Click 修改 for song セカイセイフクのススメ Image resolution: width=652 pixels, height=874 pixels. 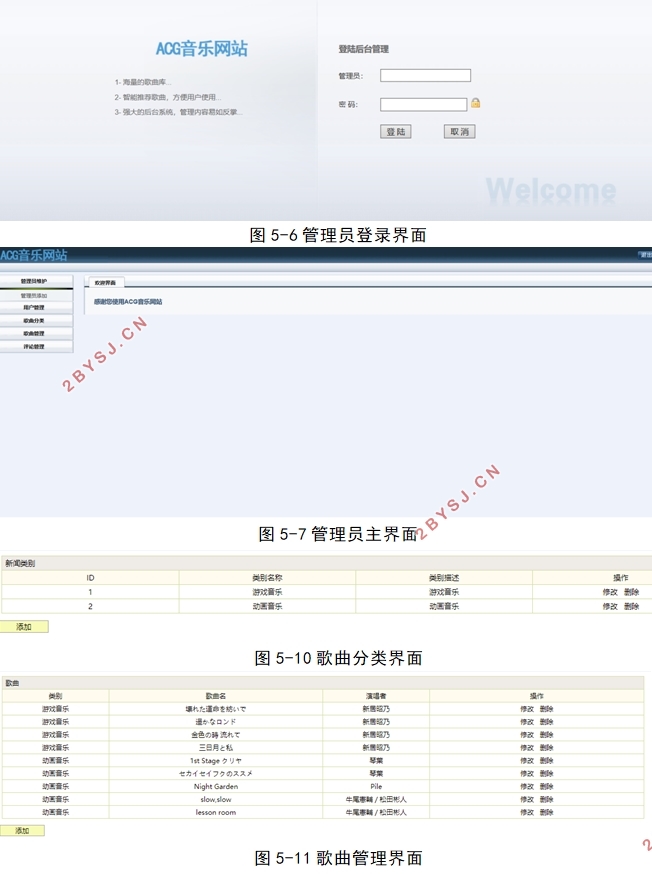click(527, 774)
